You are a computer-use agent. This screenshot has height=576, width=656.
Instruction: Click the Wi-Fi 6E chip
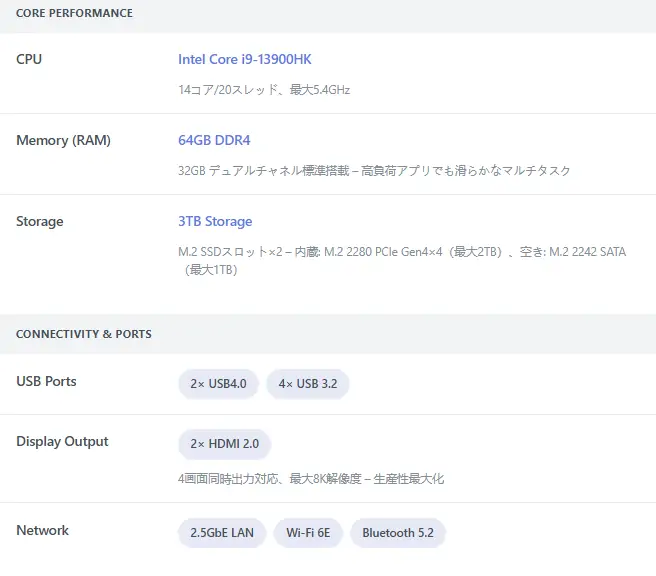pos(308,533)
